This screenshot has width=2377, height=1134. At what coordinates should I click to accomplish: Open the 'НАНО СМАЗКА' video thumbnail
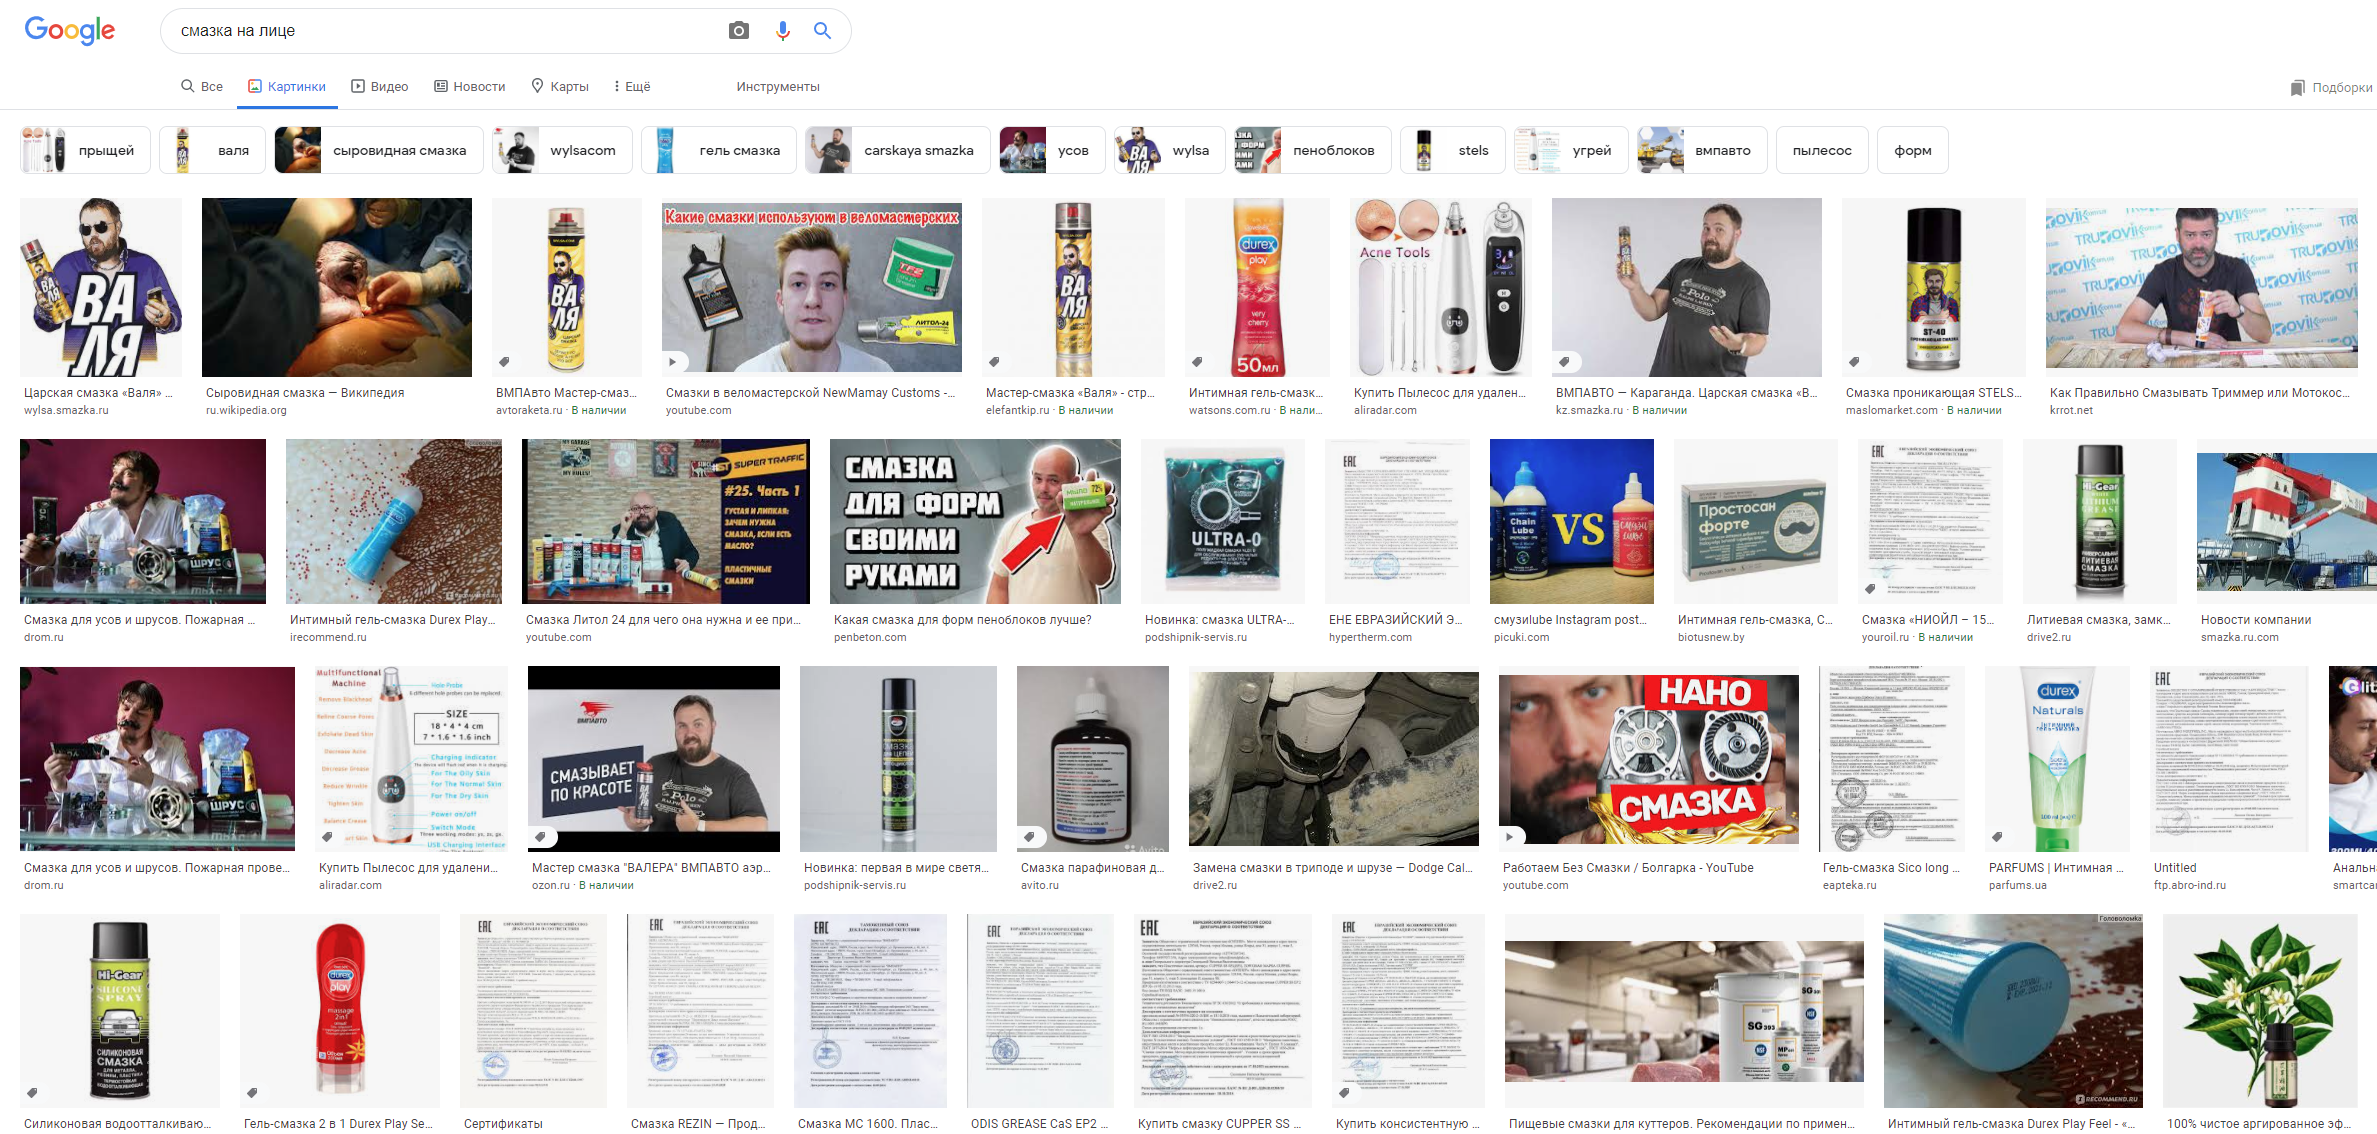[x=1649, y=759]
